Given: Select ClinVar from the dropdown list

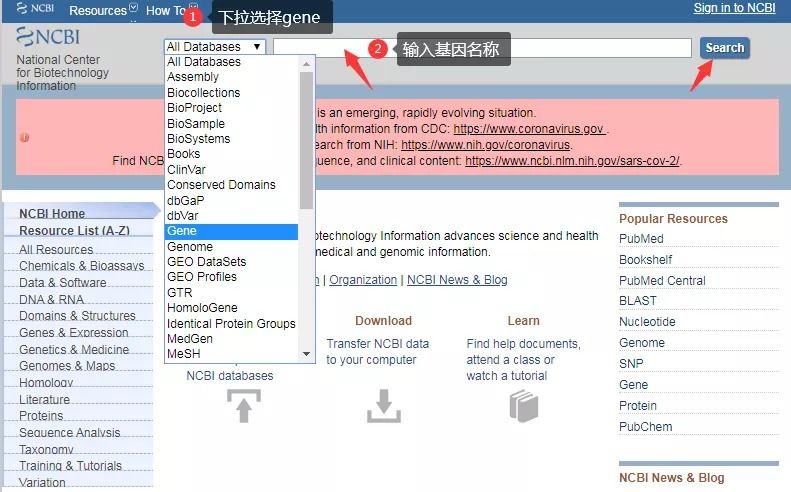Looking at the screenshot, I should click(x=231, y=170).
